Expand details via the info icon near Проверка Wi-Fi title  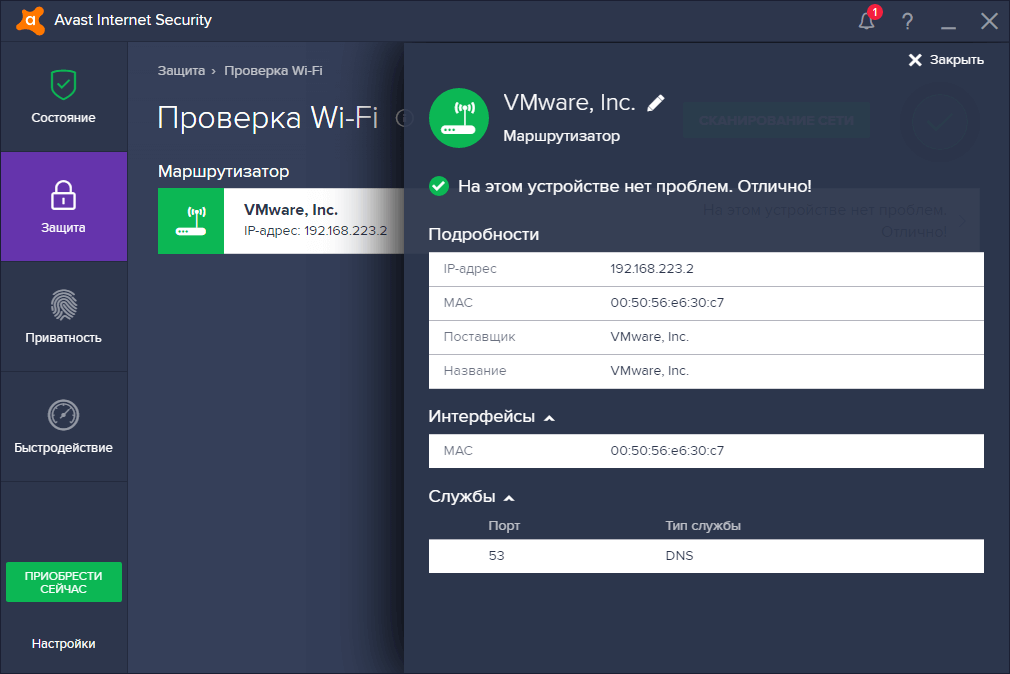pyautogui.click(x=405, y=118)
